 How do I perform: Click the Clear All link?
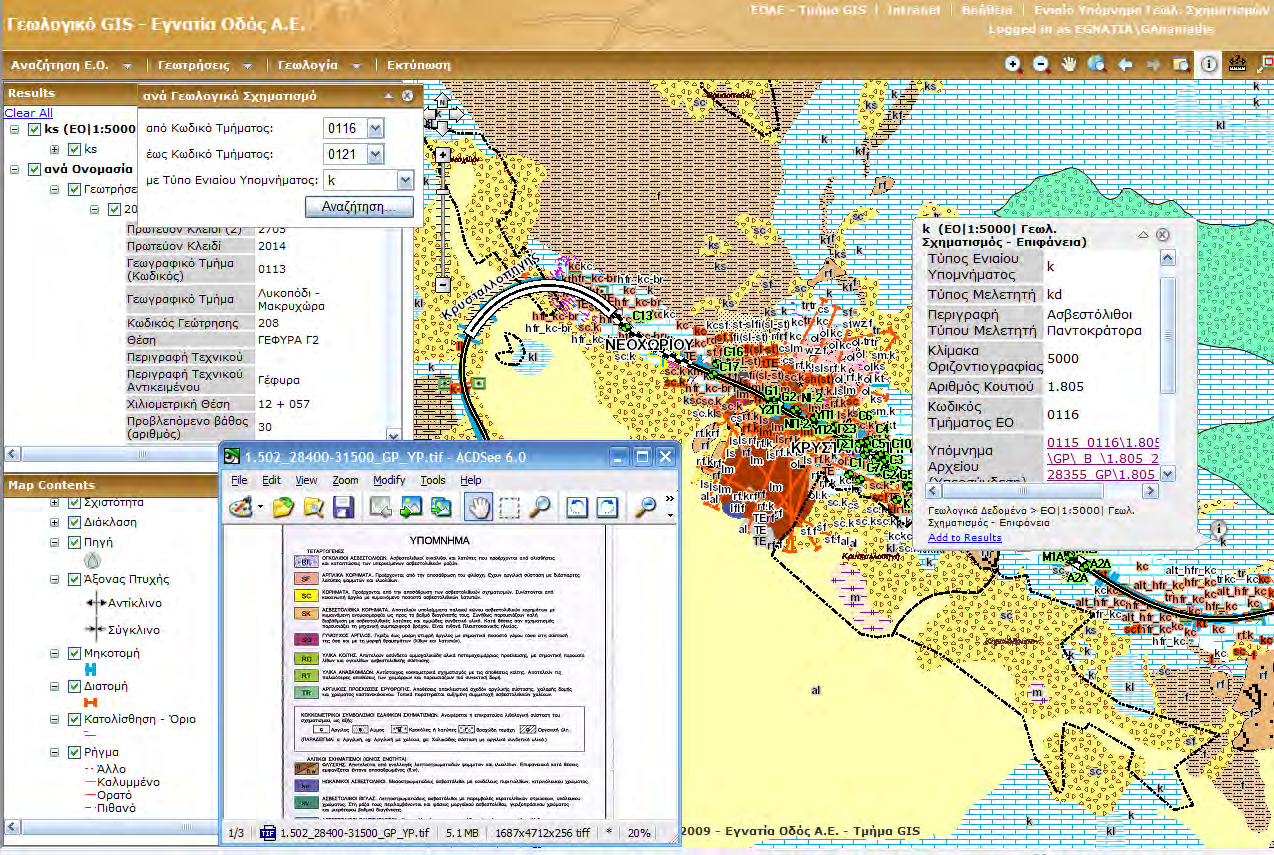point(28,113)
